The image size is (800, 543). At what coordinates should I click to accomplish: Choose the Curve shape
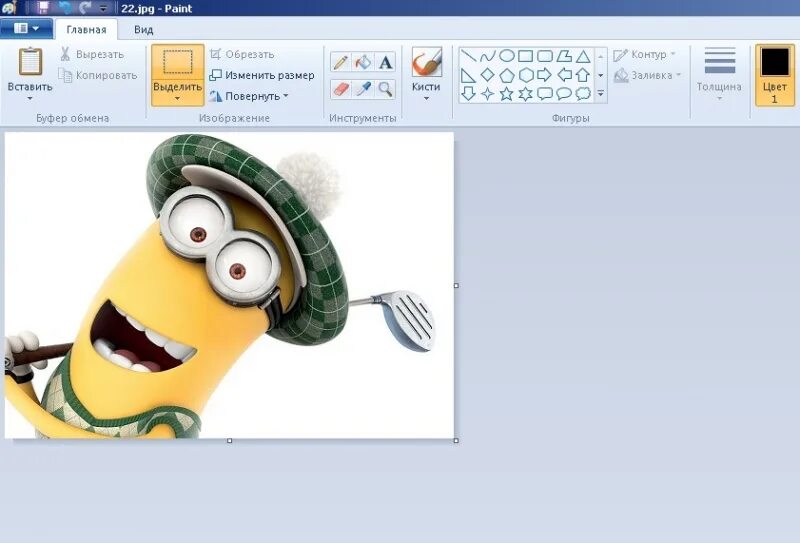pos(487,56)
